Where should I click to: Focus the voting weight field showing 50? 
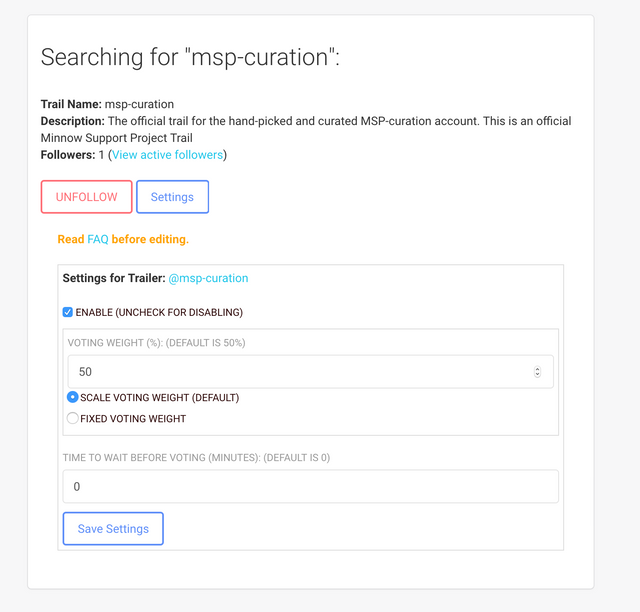click(x=310, y=372)
